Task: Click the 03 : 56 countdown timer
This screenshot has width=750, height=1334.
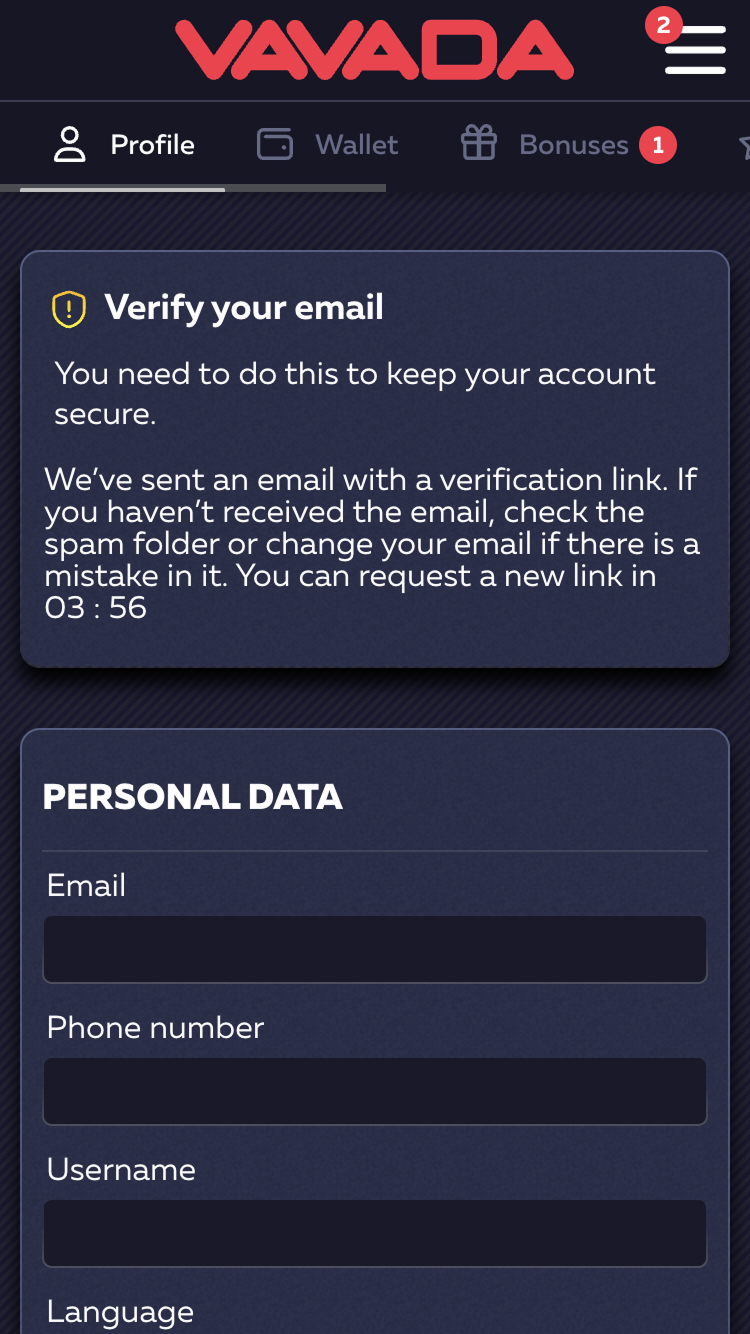Action: tap(96, 607)
